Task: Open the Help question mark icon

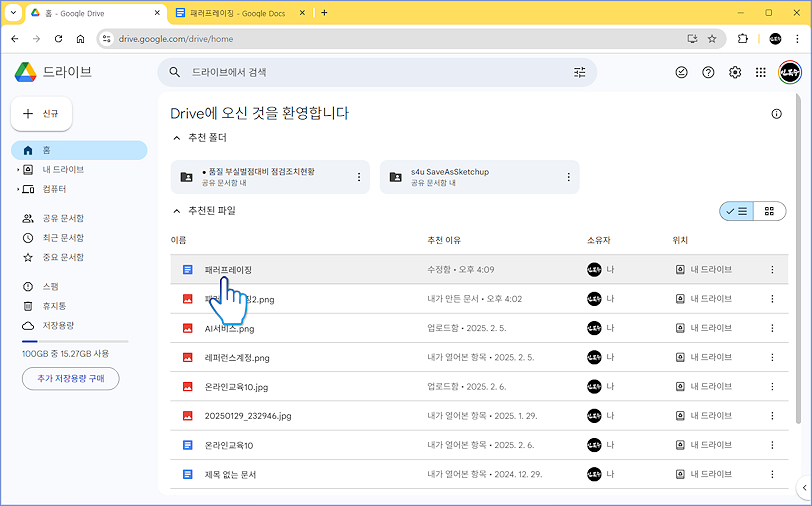Action: tap(708, 73)
